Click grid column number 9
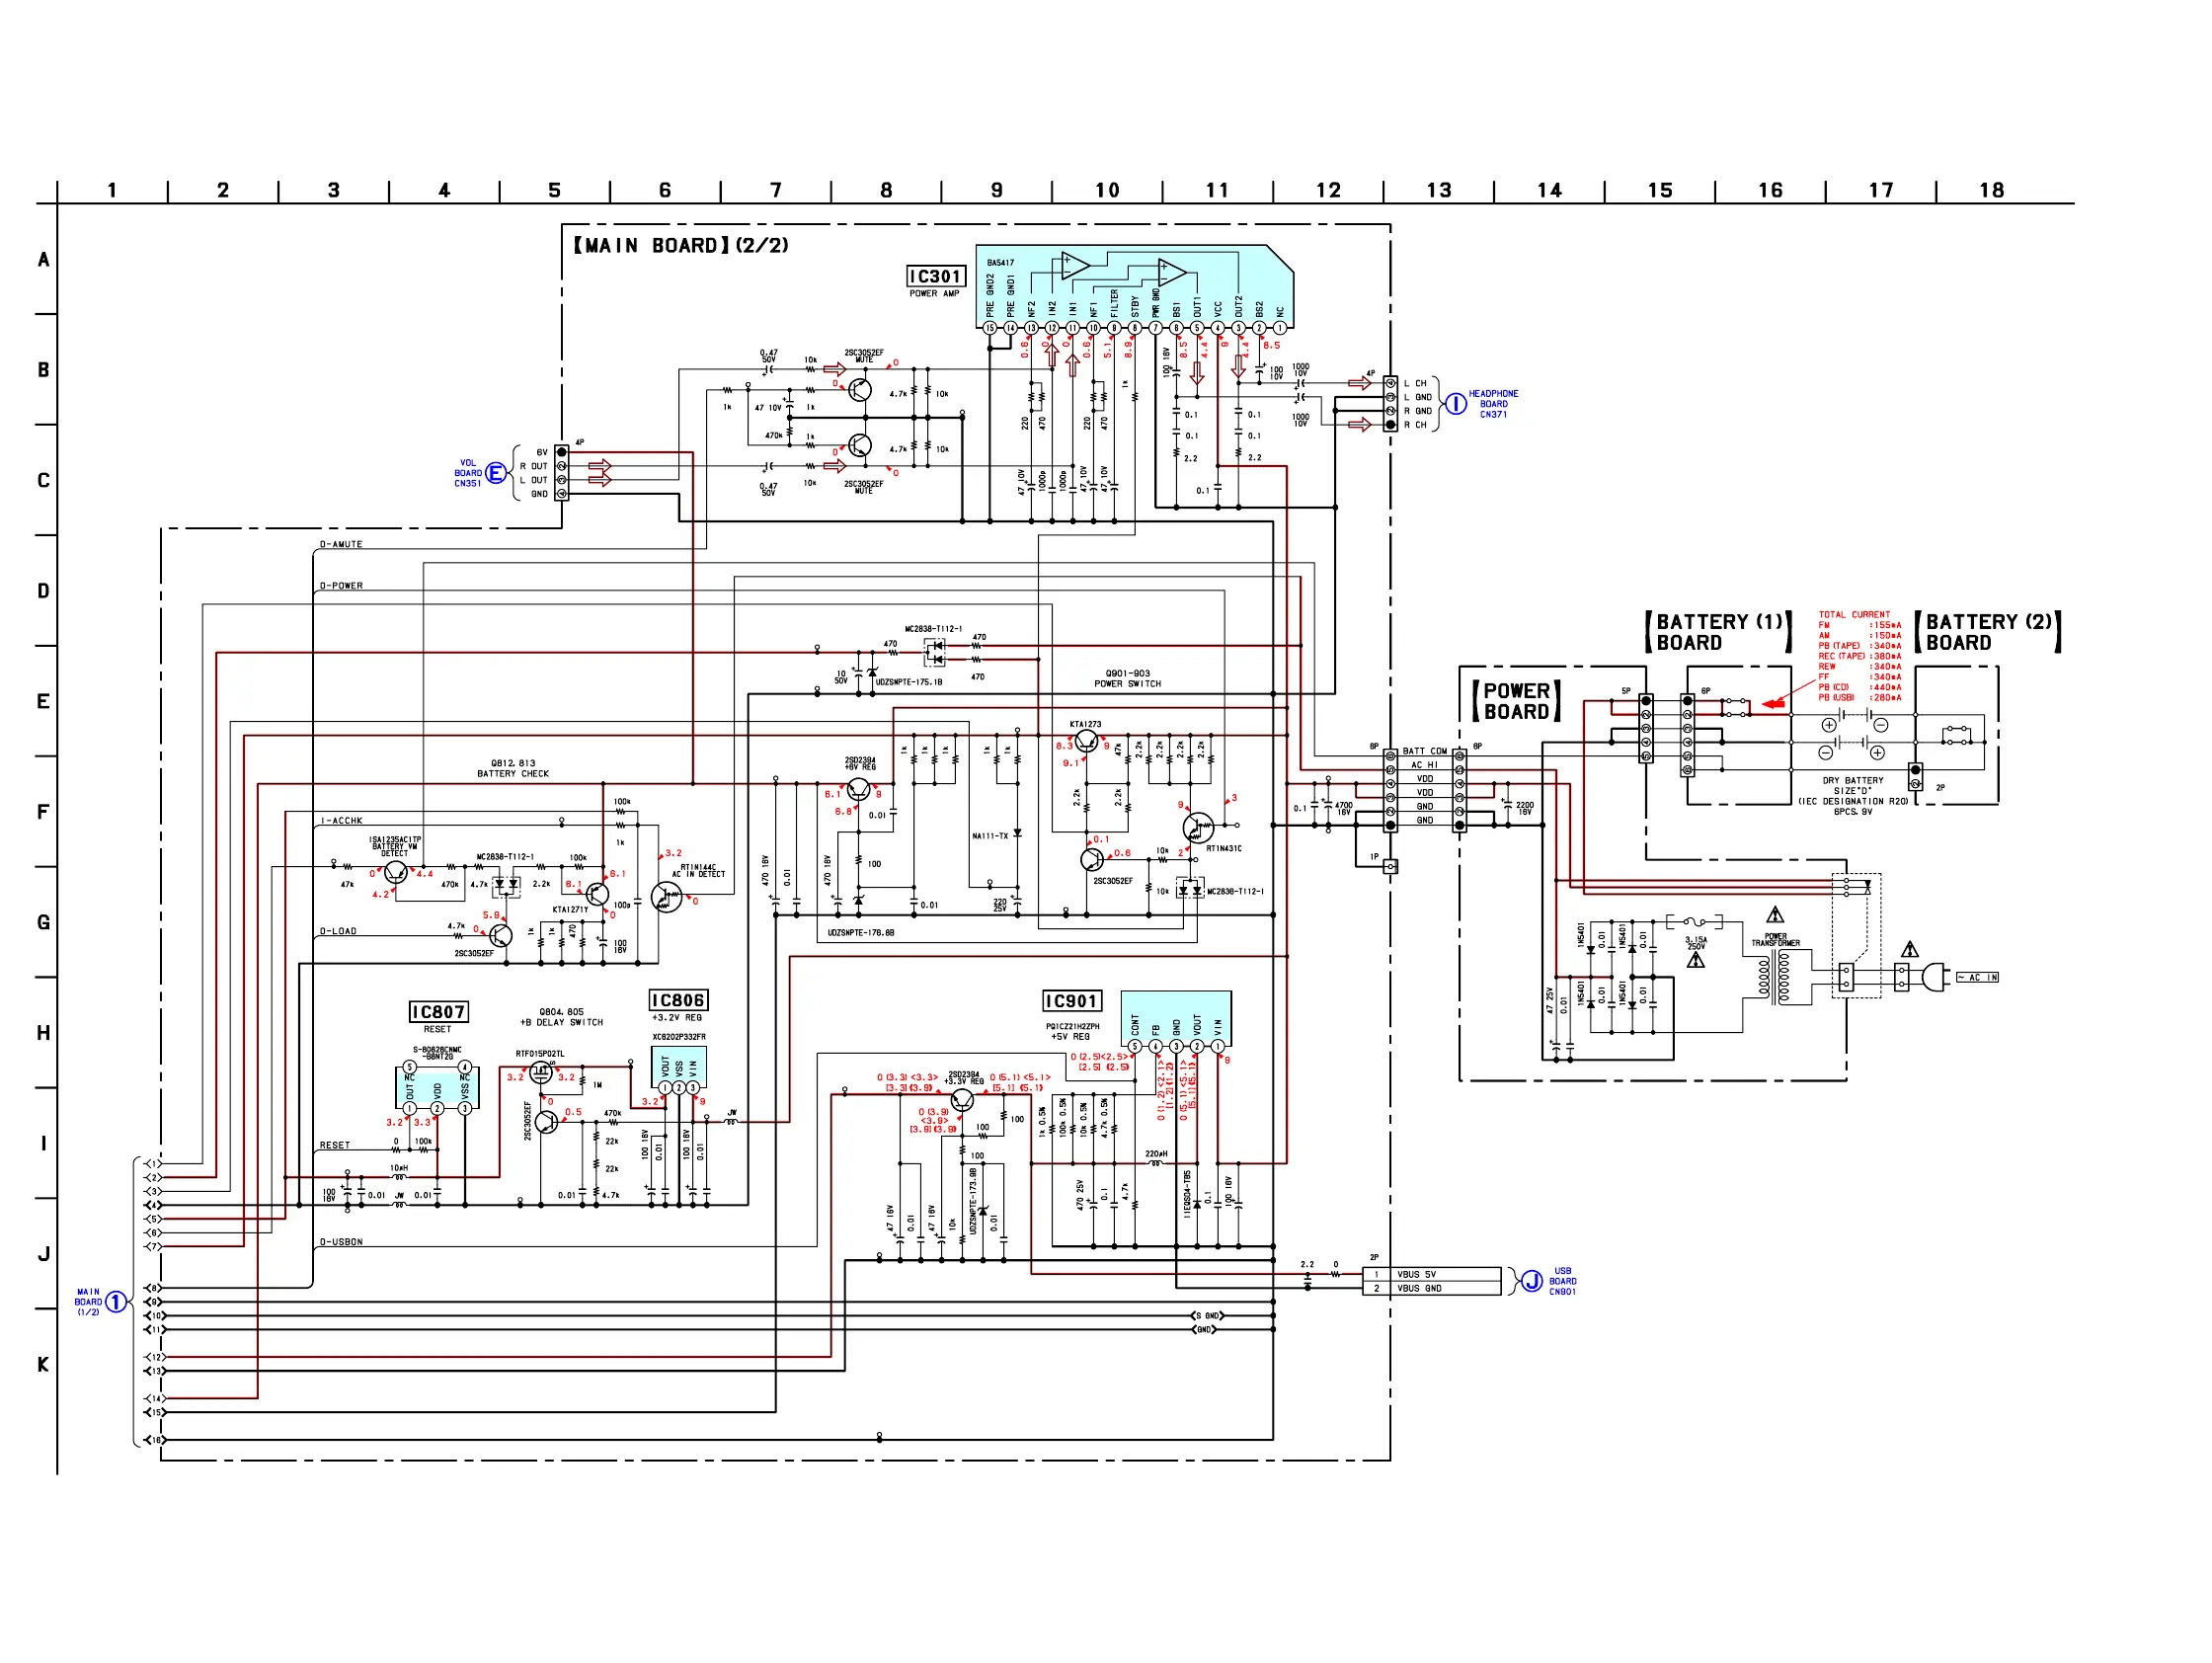 click(996, 190)
